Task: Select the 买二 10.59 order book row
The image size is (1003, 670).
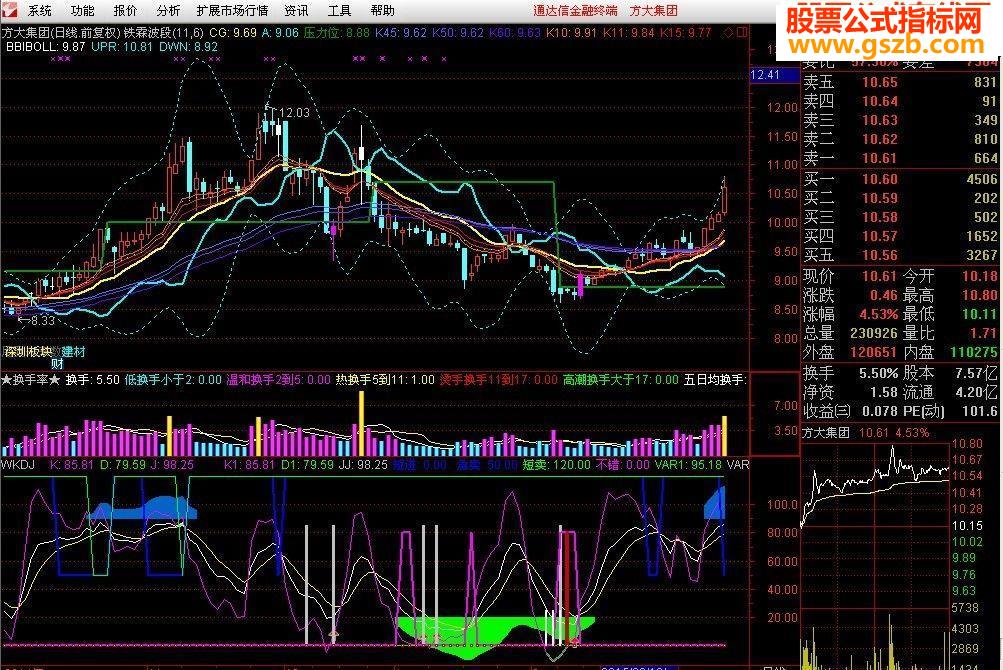Action: click(x=900, y=198)
